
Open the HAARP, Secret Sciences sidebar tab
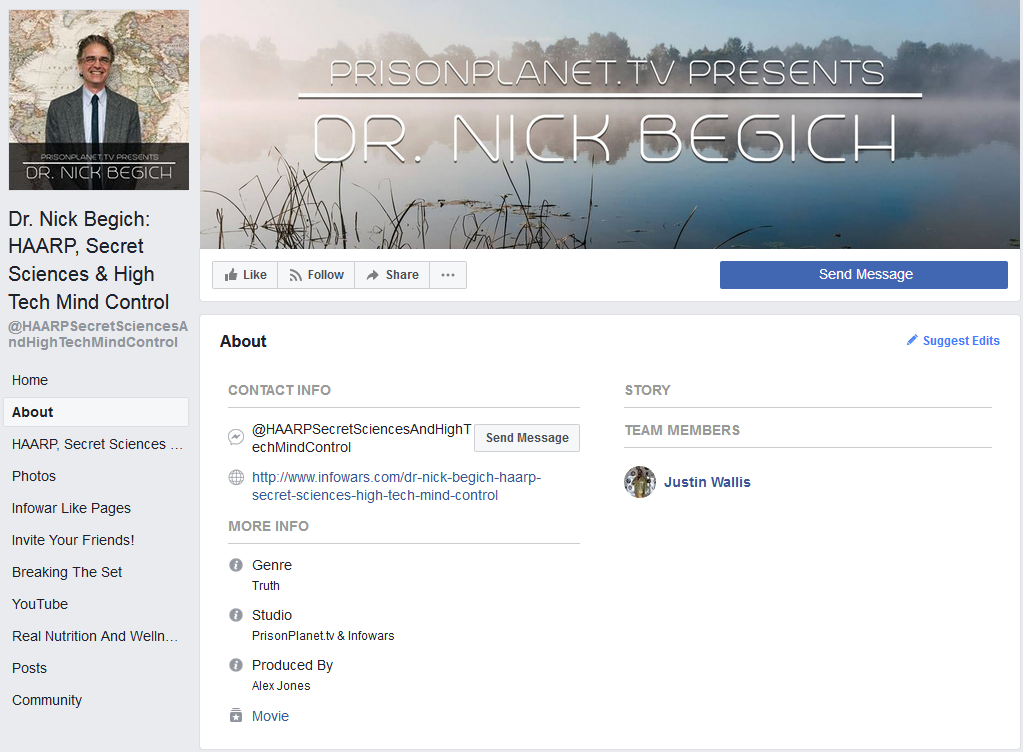(97, 444)
